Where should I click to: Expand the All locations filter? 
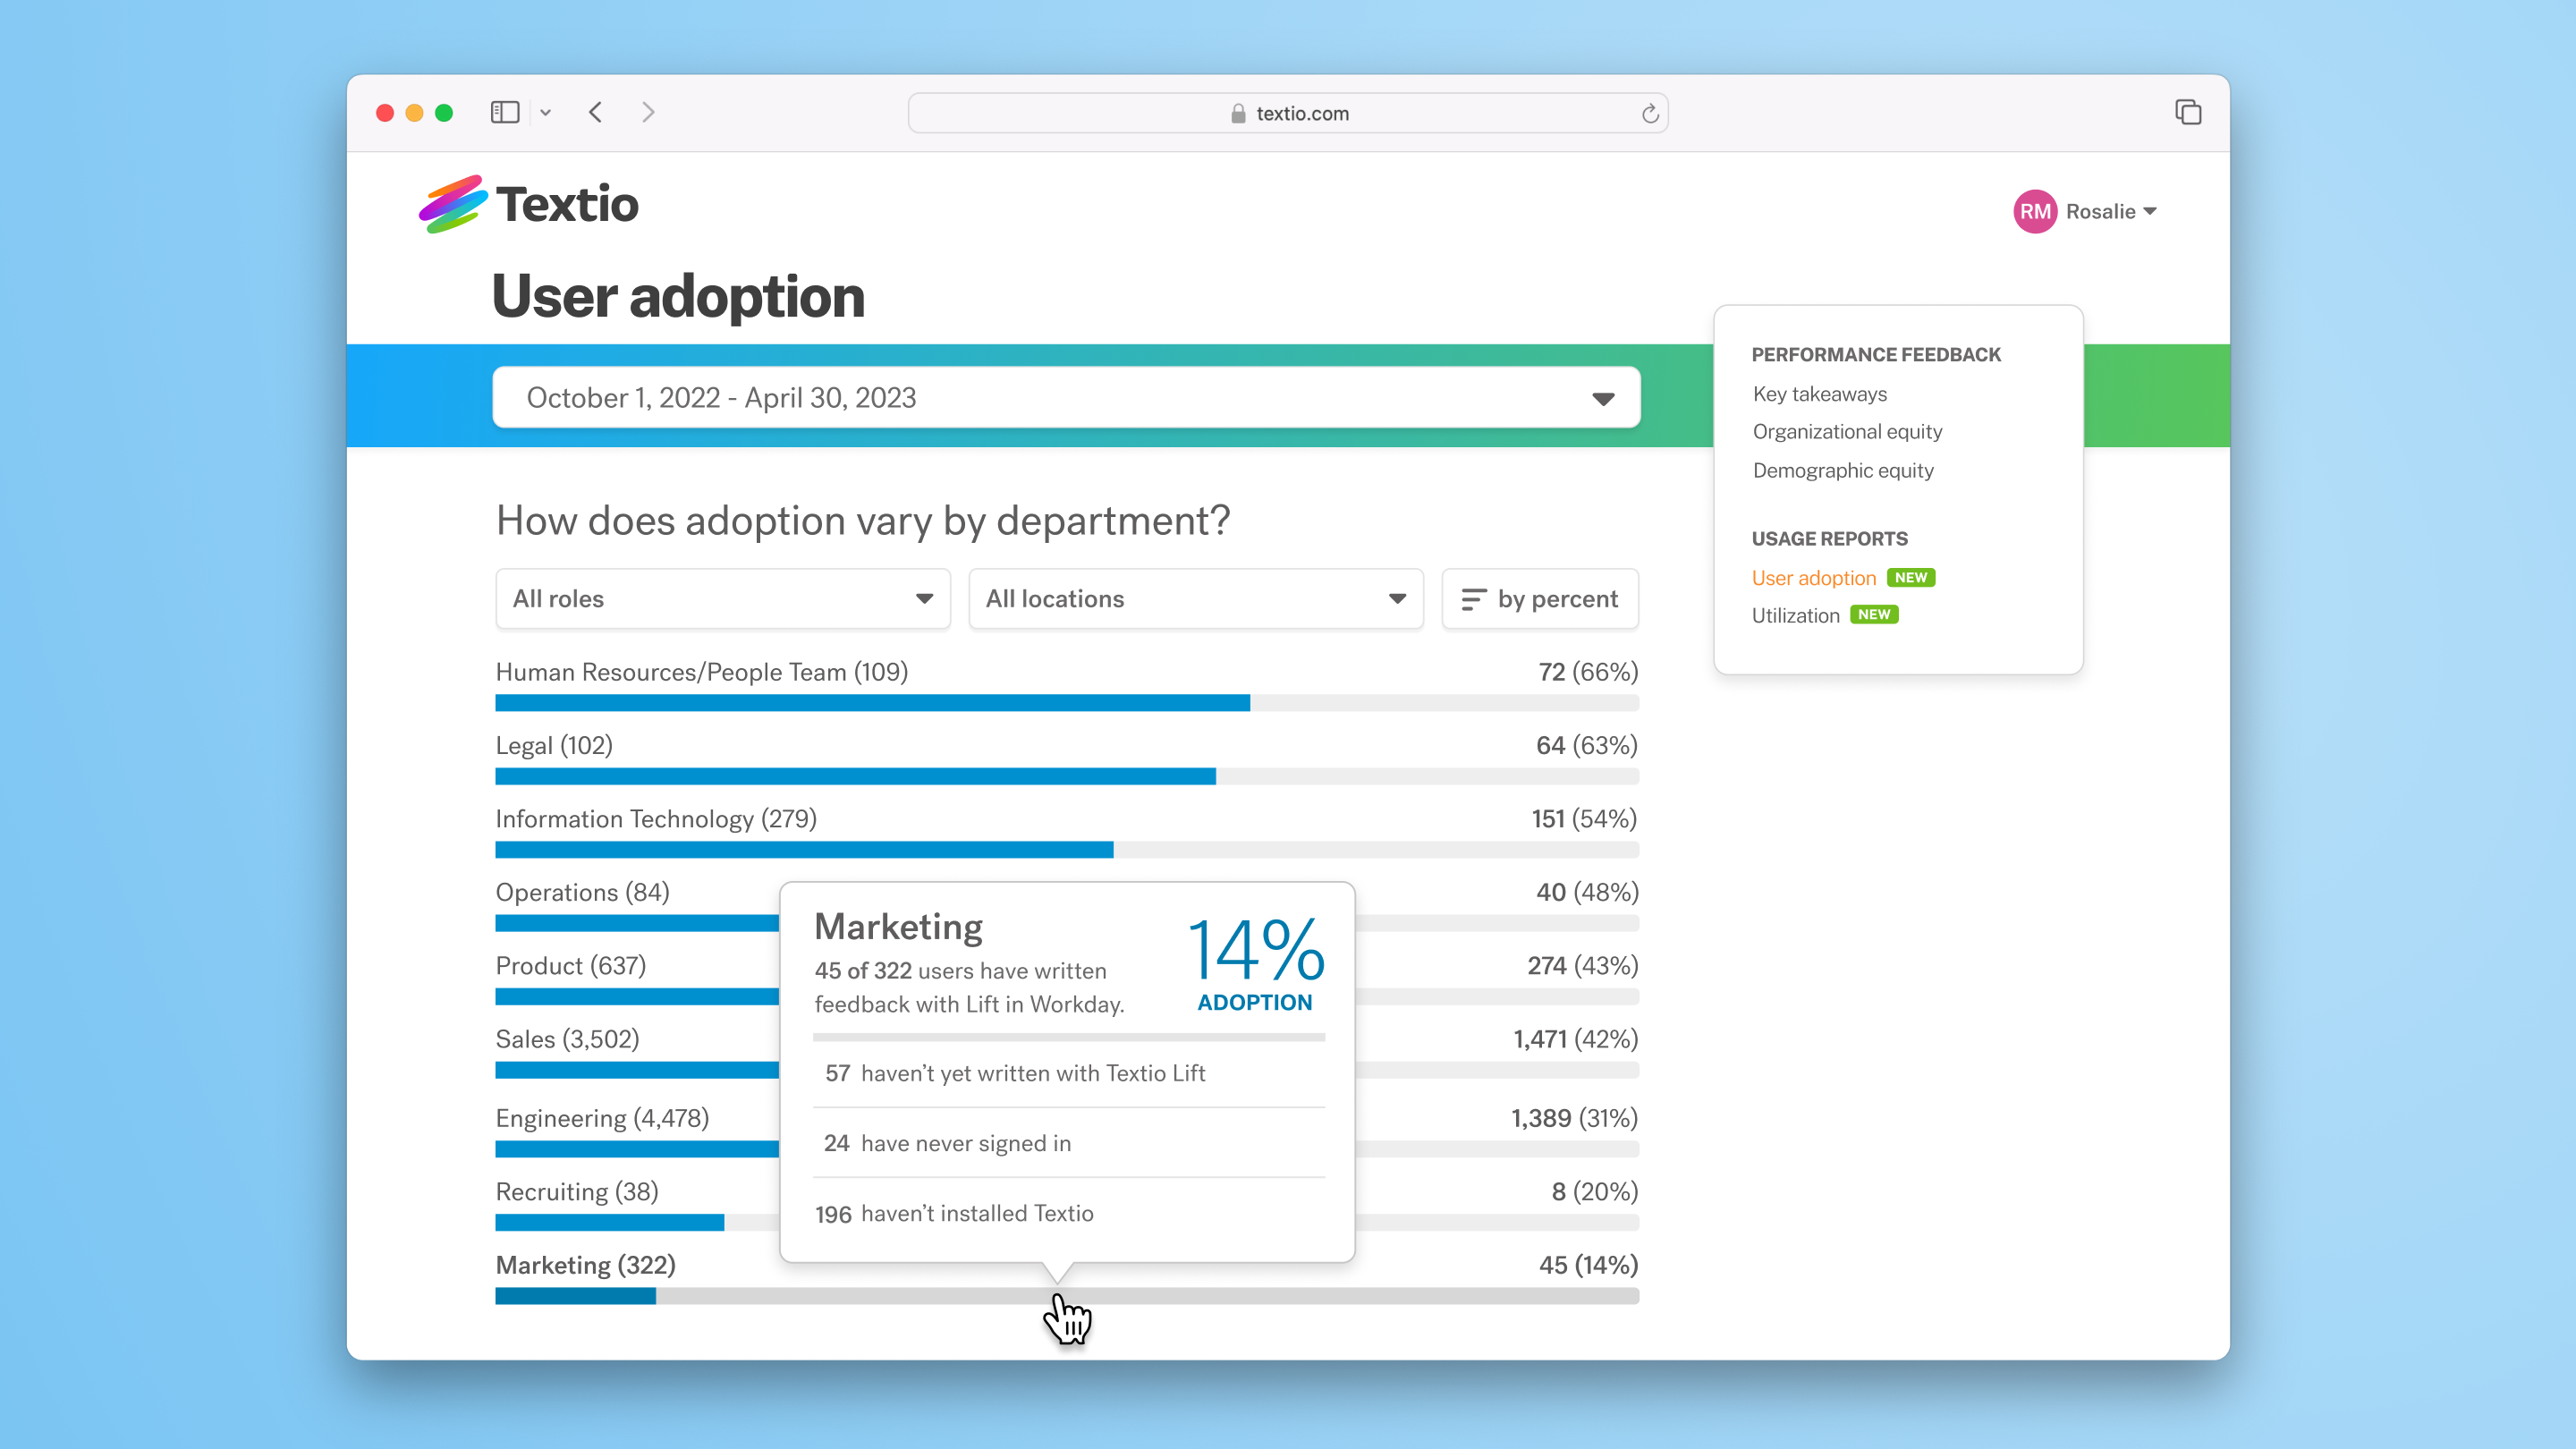coord(1195,599)
